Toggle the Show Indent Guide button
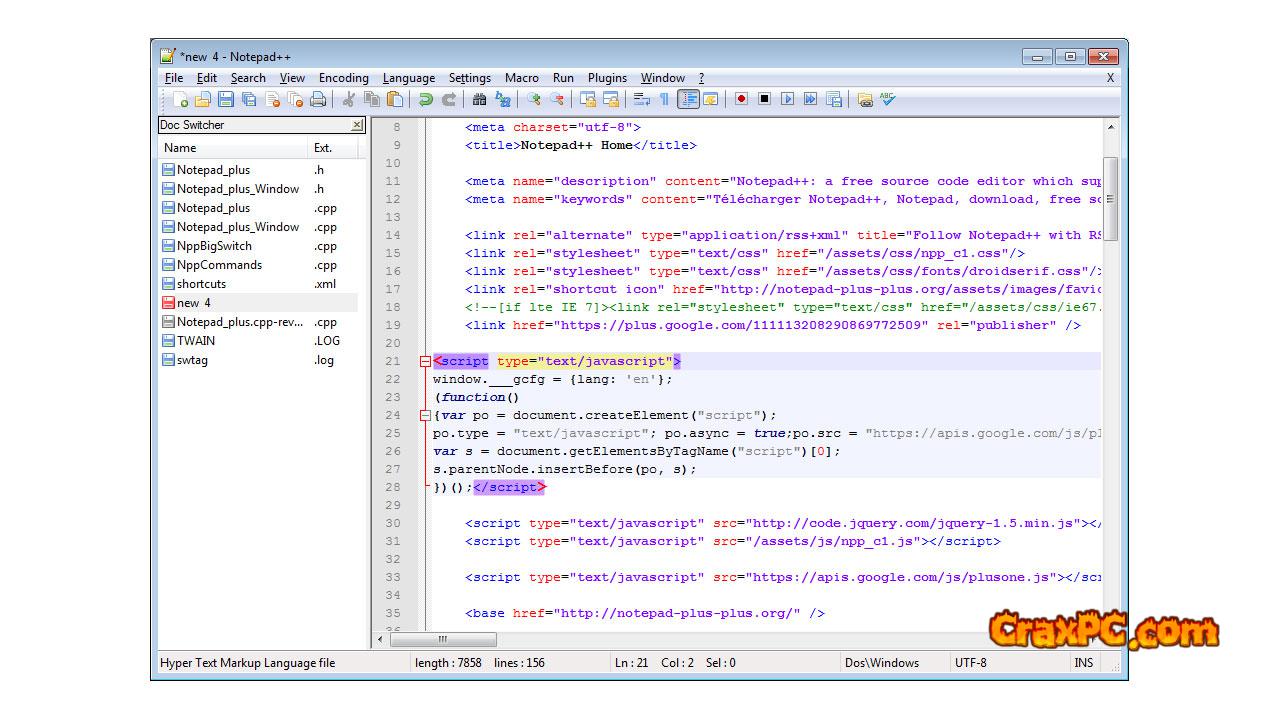Image resolution: width=1280 pixels, height=720 pixels. click(688, 99)
